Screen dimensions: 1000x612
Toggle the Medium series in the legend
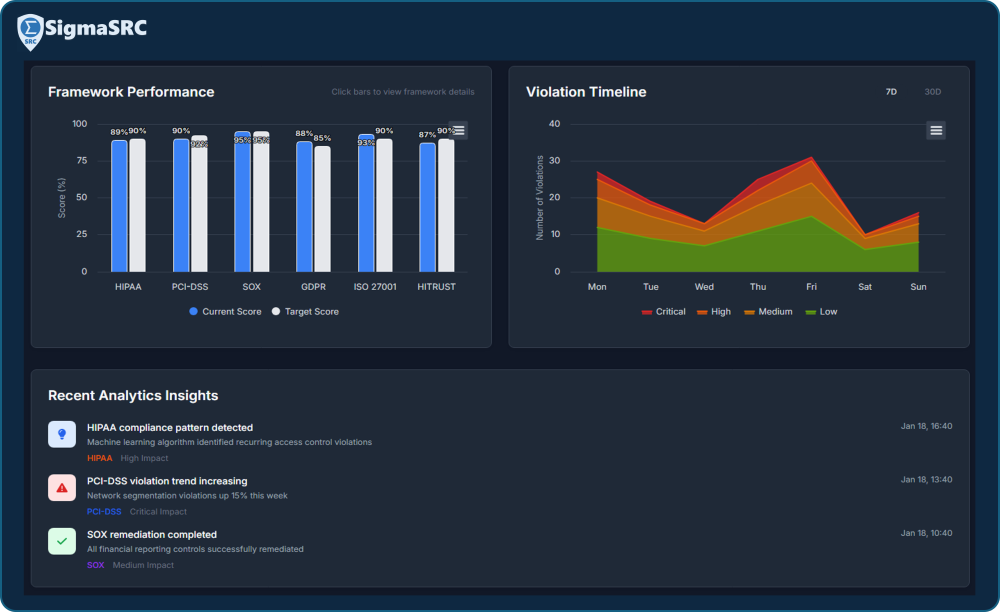(x=768, y=312)
